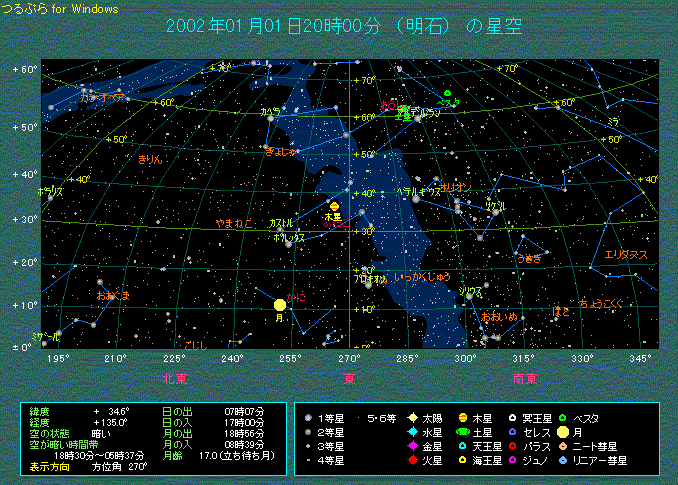Click the 東 (East) direction label

(349, 378)
